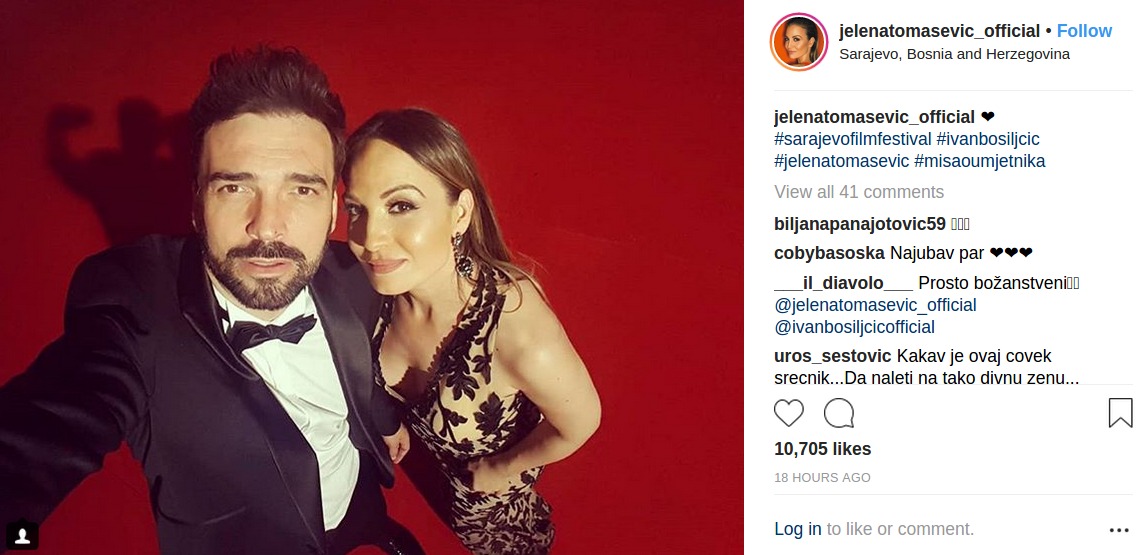The width and height of the screenshot is (1137, 555).
Task: Open the @ivanbosiljcicofficial mention
Action: coord(854,327)
